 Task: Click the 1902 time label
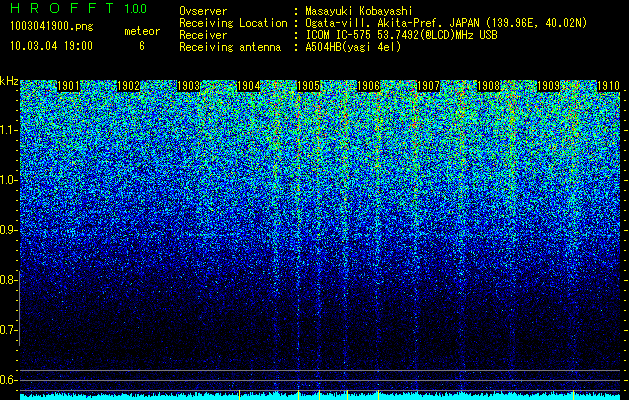coord(128,86)
